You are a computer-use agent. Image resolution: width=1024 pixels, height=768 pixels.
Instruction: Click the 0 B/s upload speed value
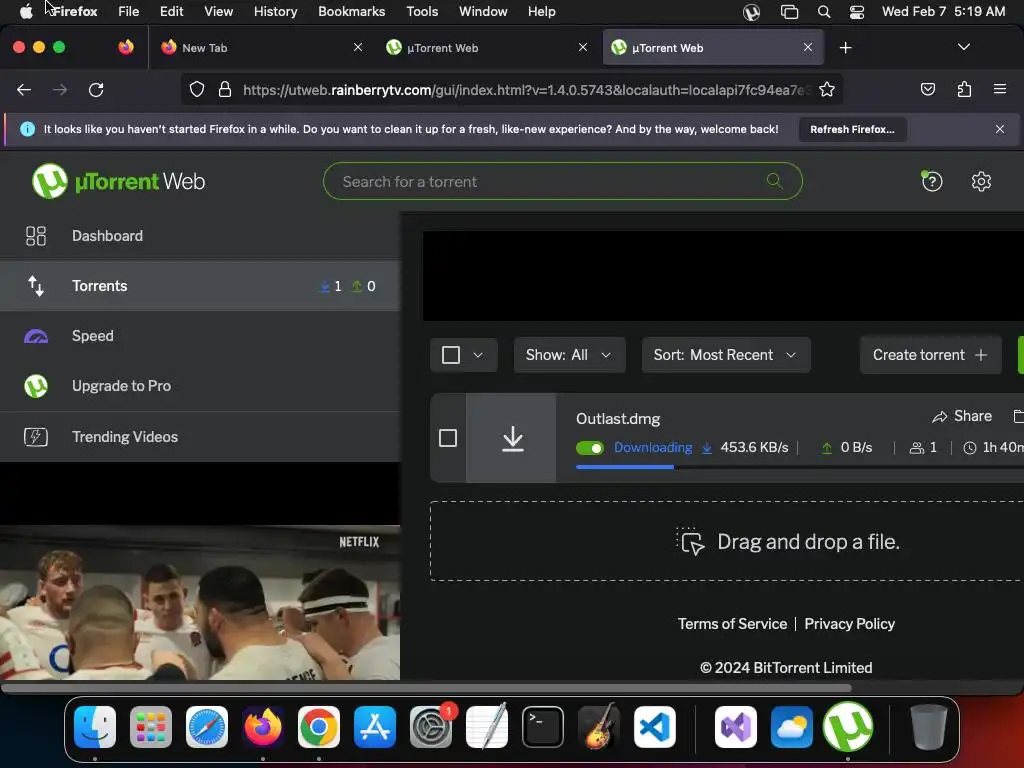(856, 447)
